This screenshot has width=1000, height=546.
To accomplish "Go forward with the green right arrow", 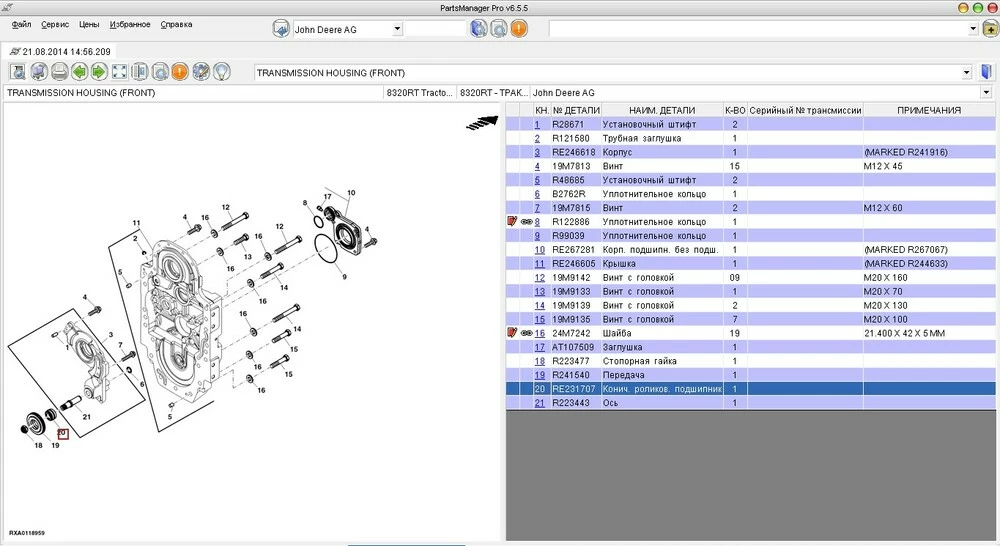I will coord(99,72).
